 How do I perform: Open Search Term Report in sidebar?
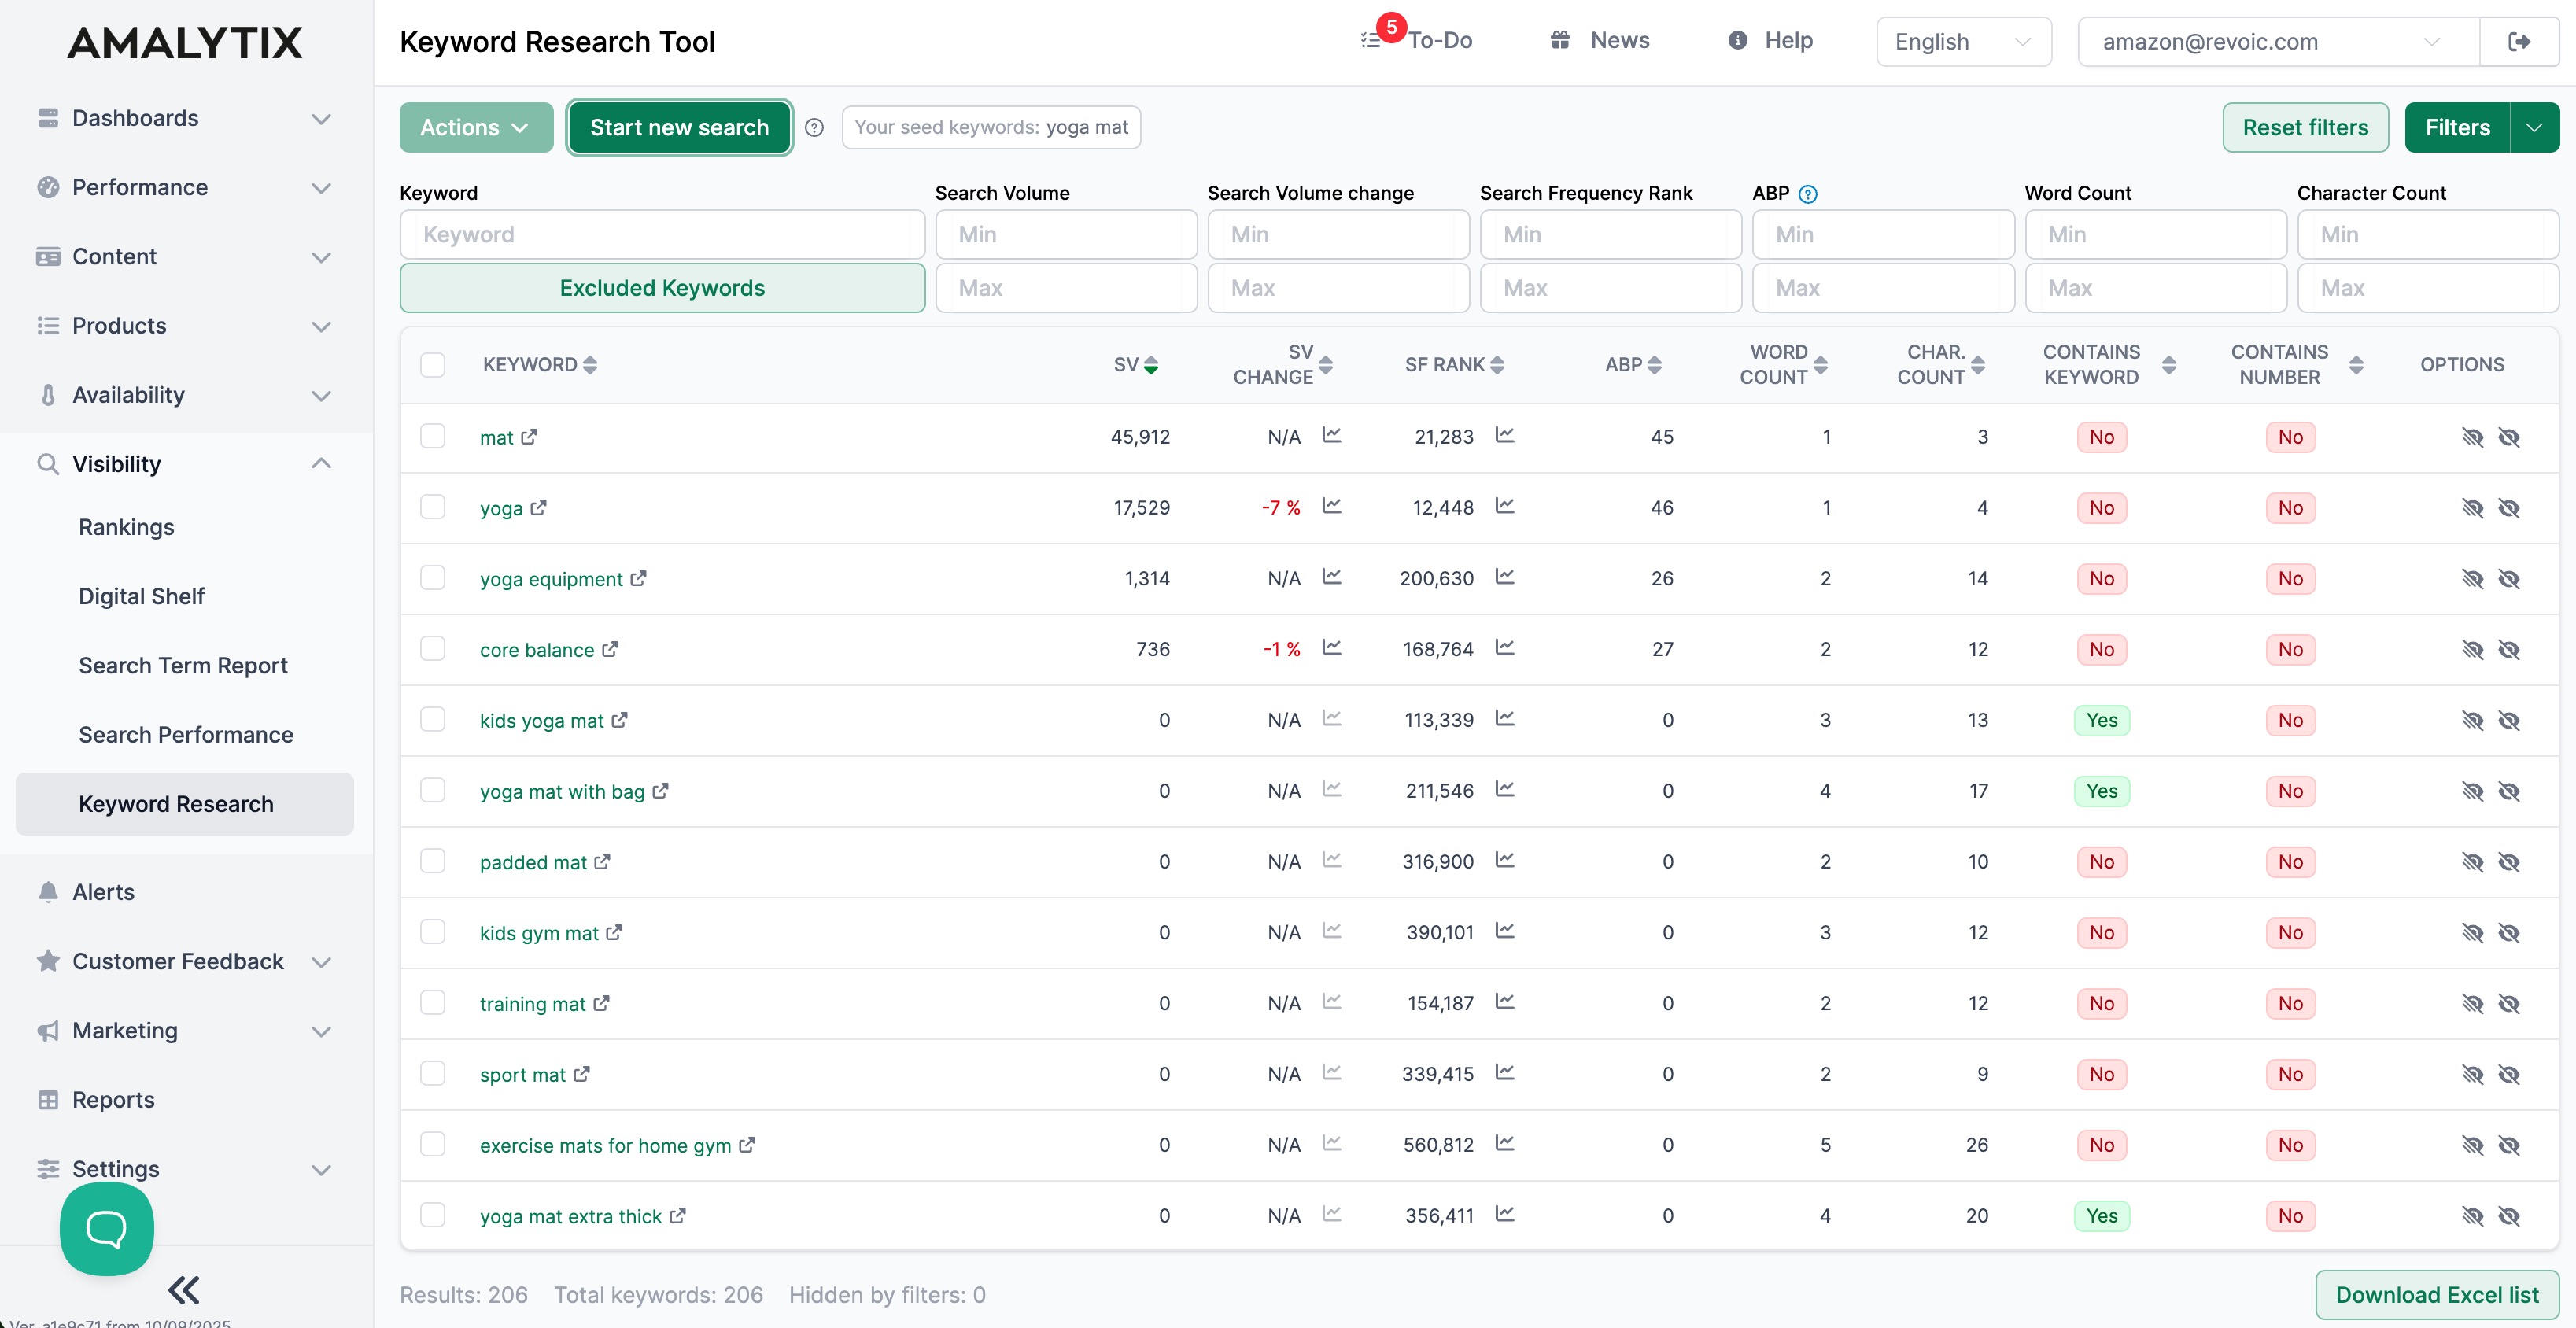coord(183,665)
